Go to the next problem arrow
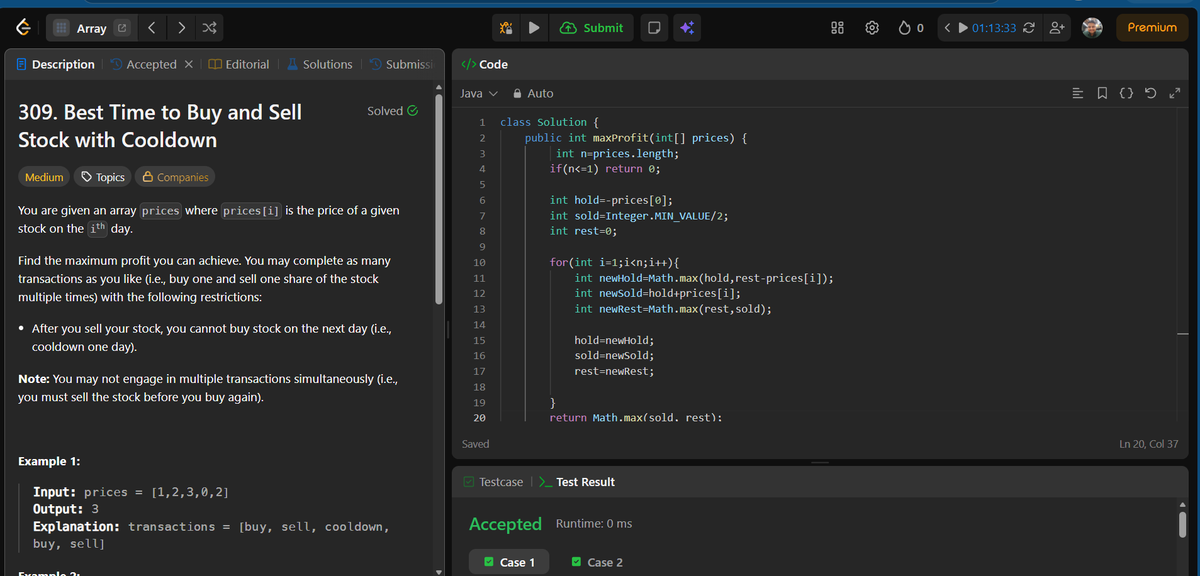The height and width of the screenshot is (576, 1200). [x=182, y=28]
